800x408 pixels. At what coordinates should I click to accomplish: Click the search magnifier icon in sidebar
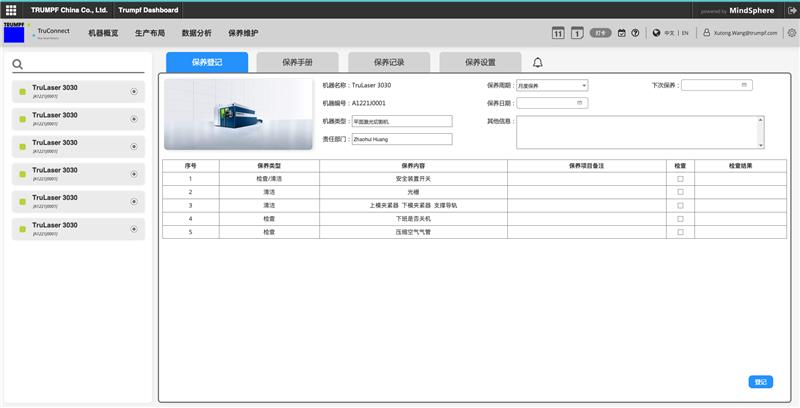coord(18,65)
